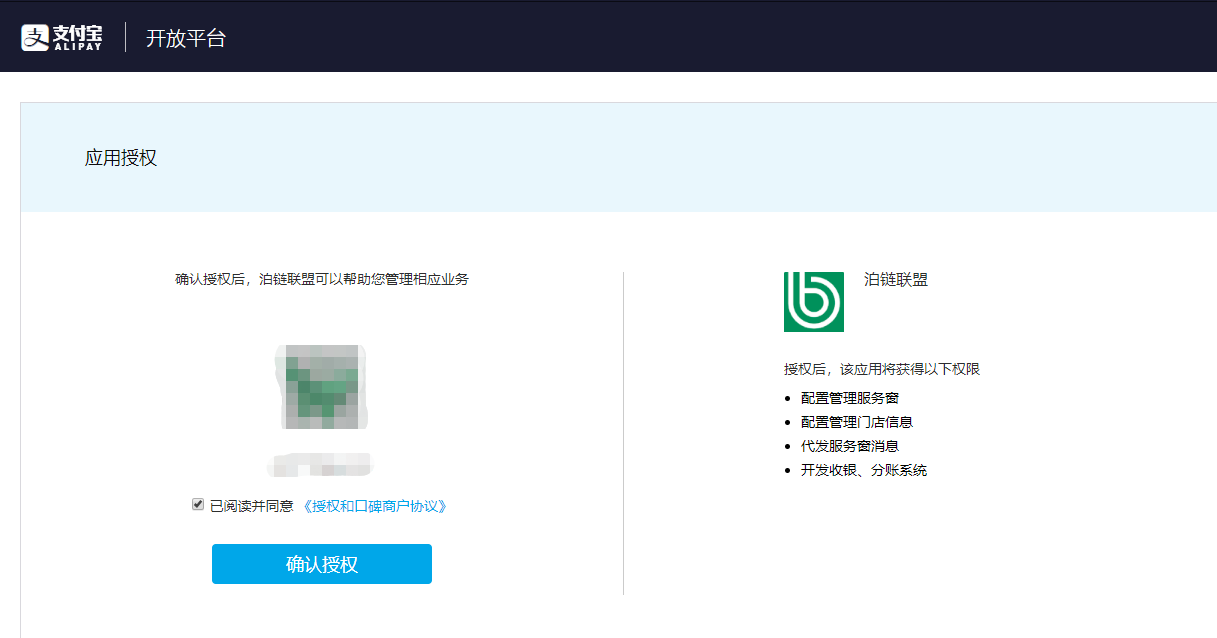The image size is (1217, 638).
Task: Click the blurred merchant avatar image
Action: pyautogui.click(x=321, y=386)
